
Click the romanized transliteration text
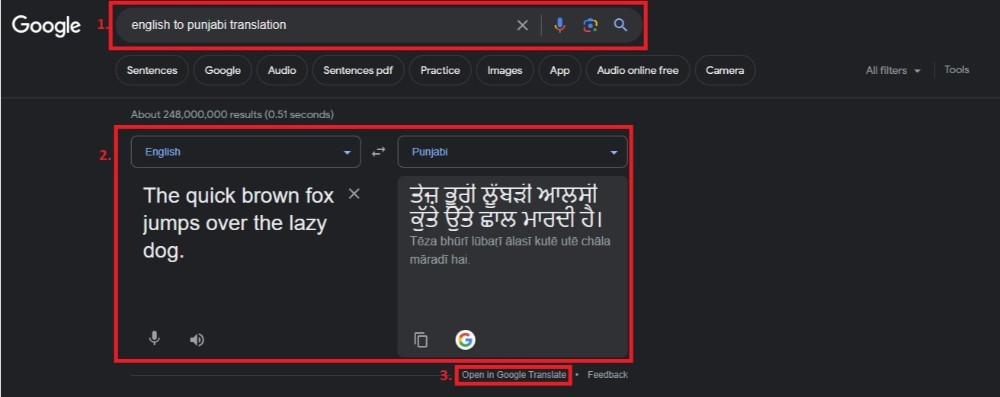point(510,251)
